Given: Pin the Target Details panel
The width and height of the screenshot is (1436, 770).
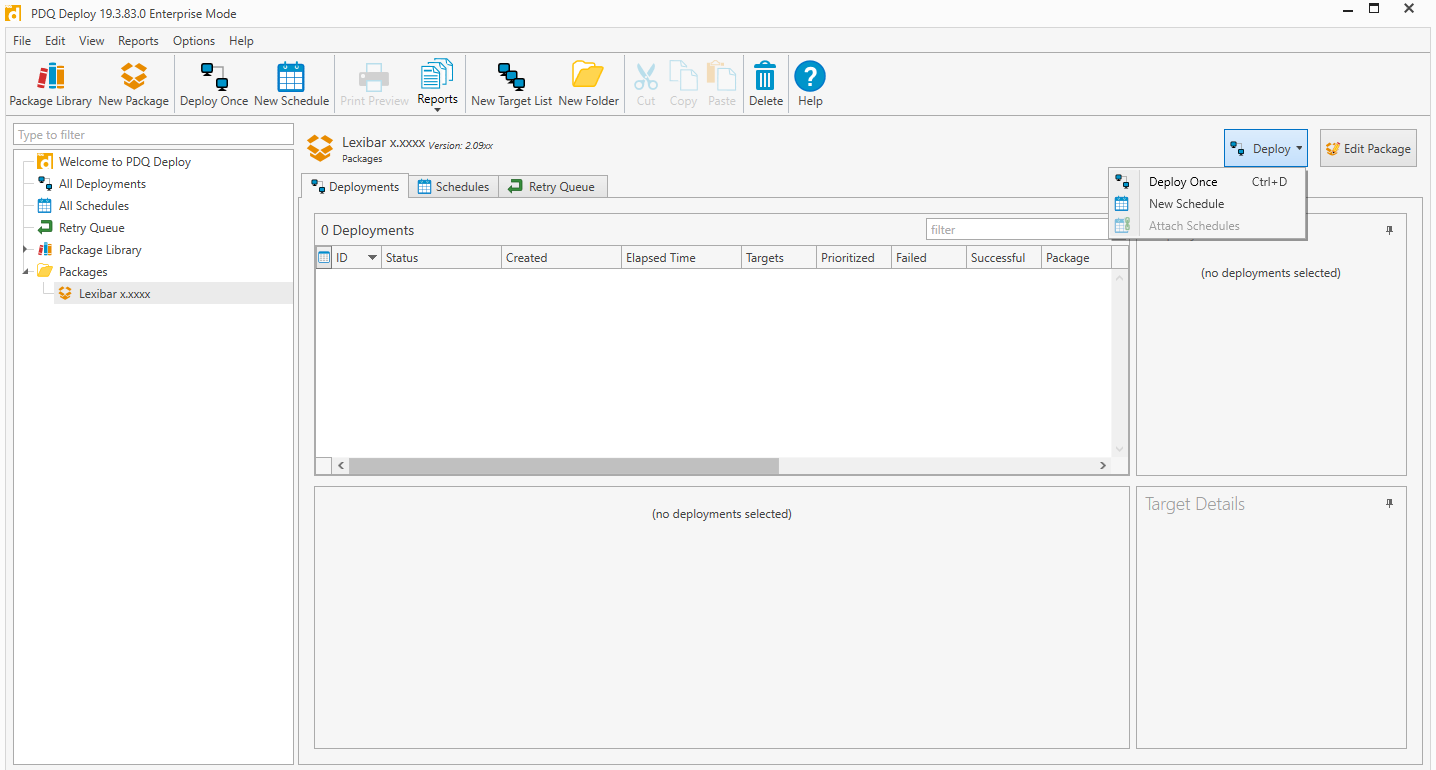Looking at the screenshot, I should click(1389, 504).
